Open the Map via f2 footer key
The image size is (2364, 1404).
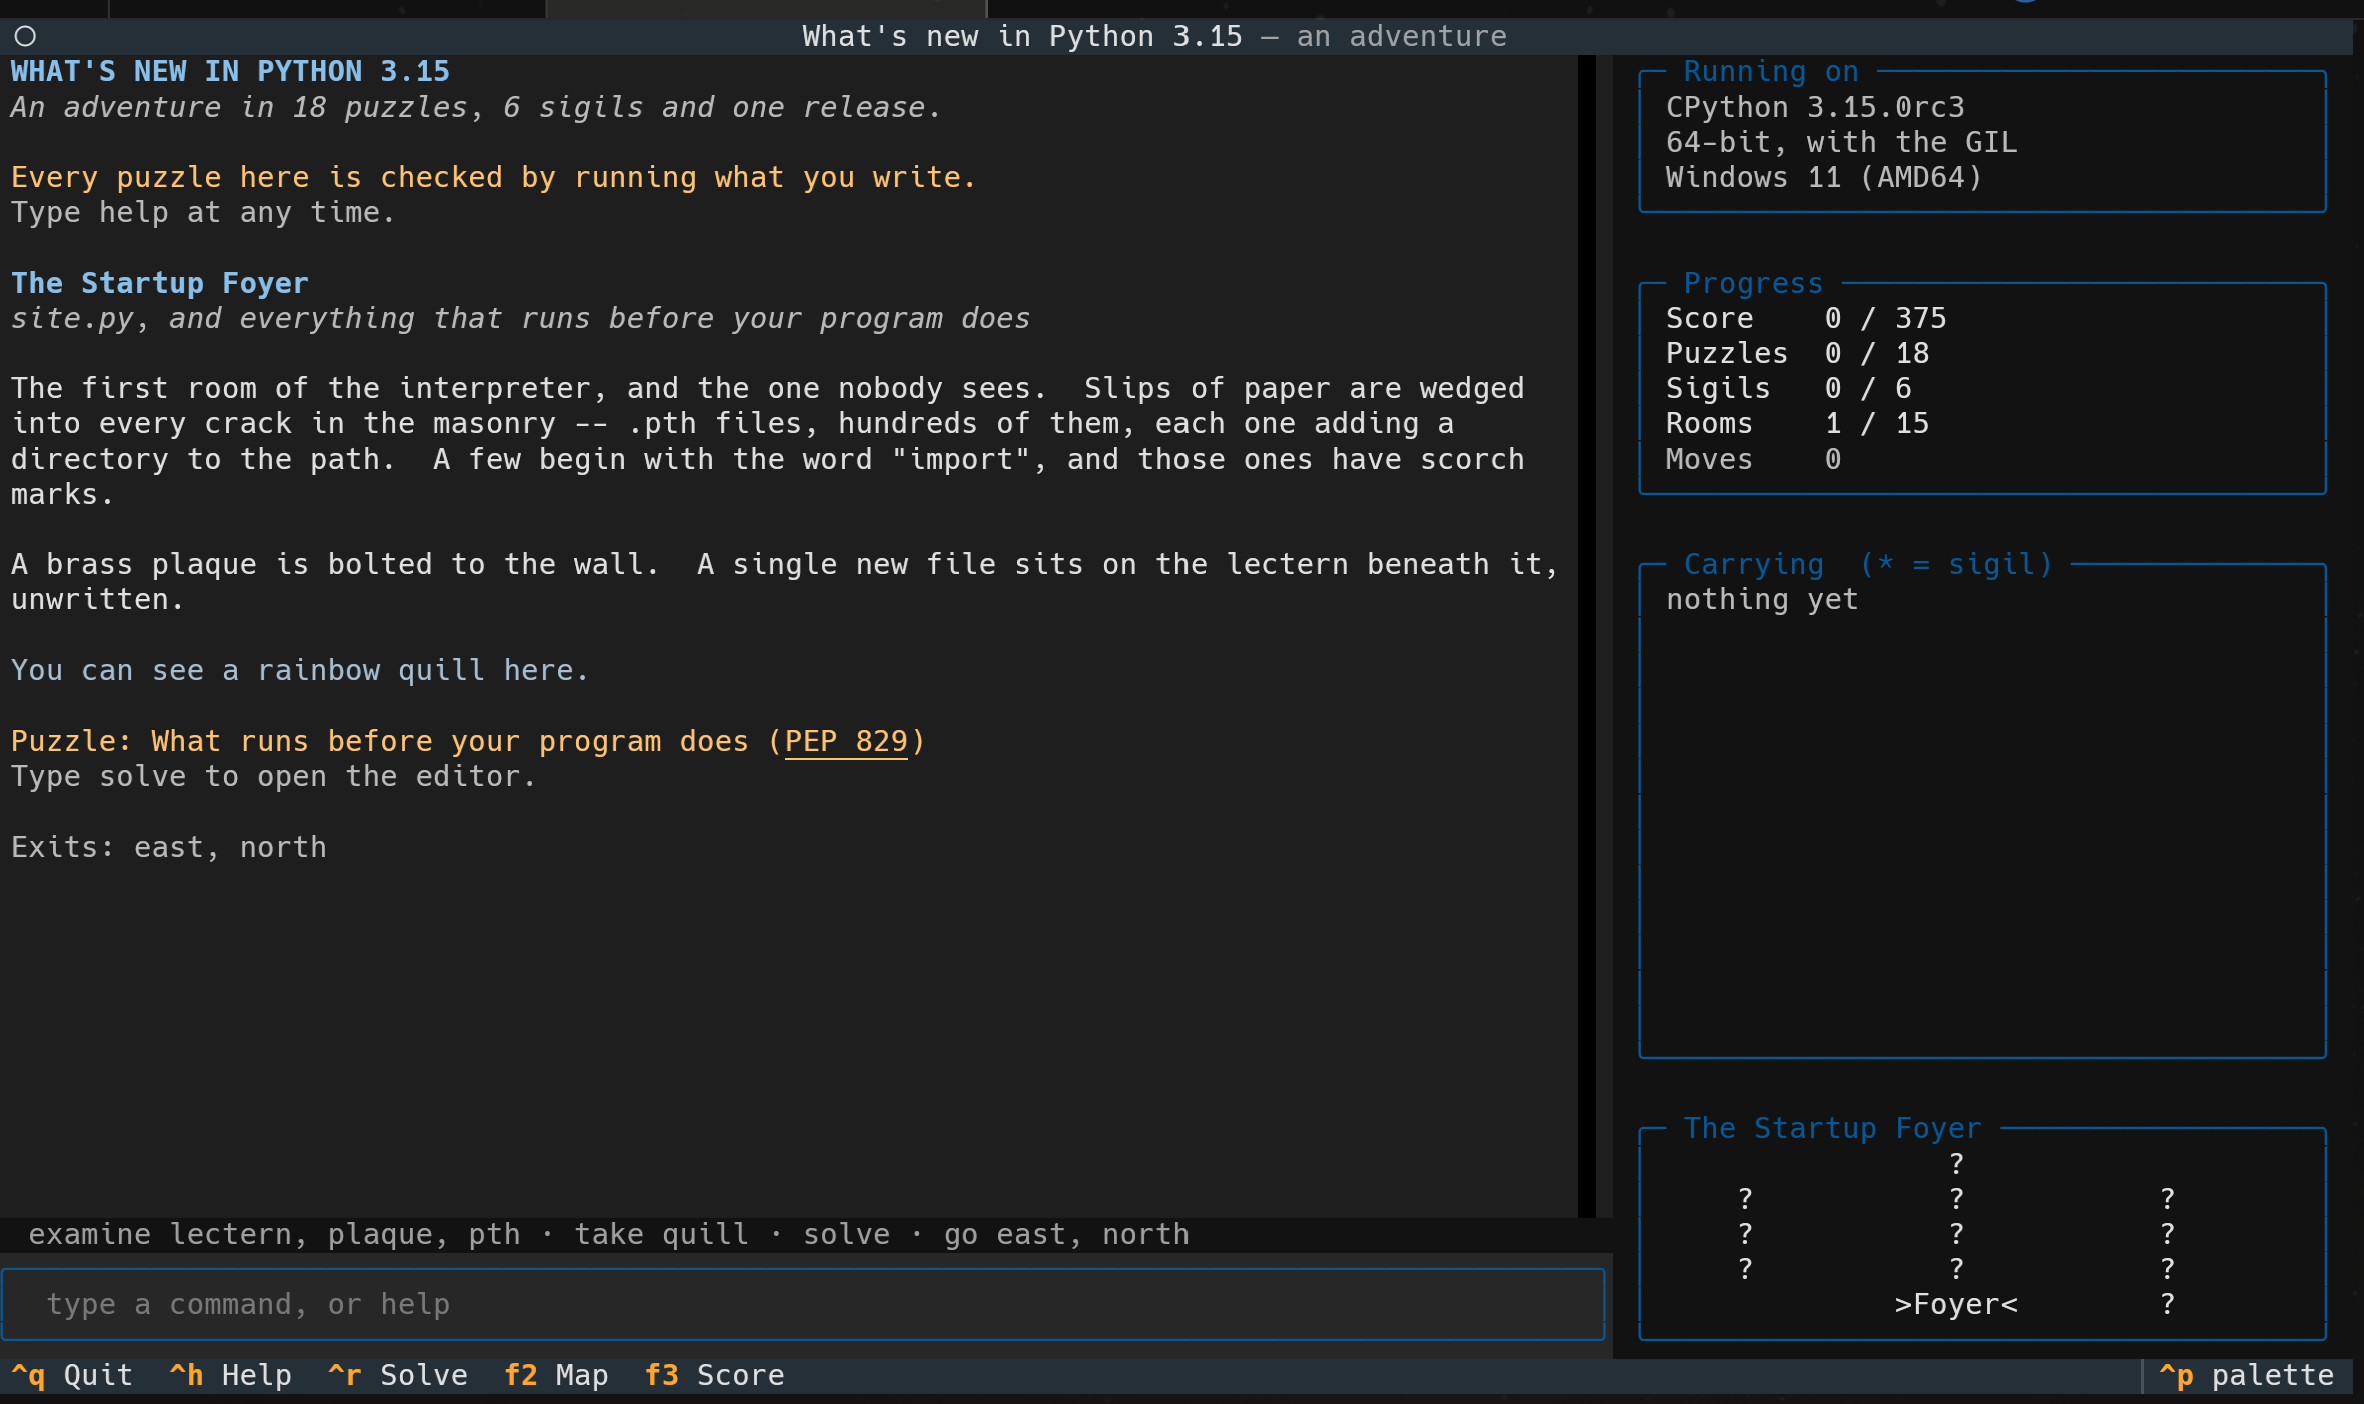(556, 1375)
